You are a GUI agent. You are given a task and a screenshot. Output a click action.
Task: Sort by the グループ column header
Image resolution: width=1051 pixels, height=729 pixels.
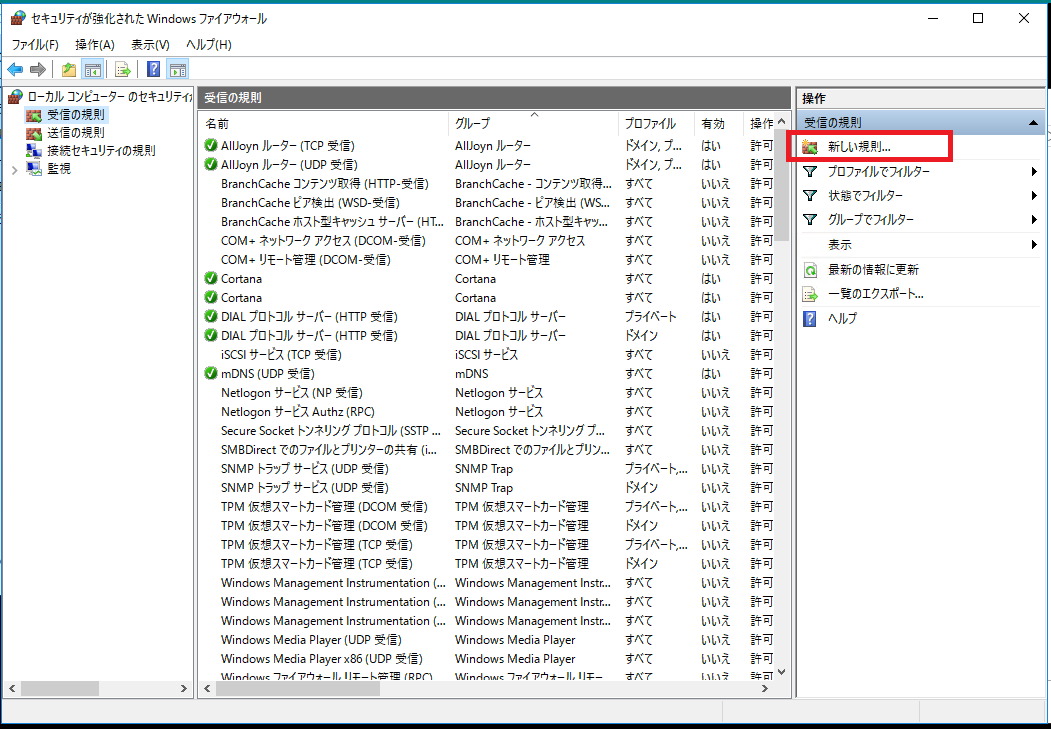(x=533, y=124)
